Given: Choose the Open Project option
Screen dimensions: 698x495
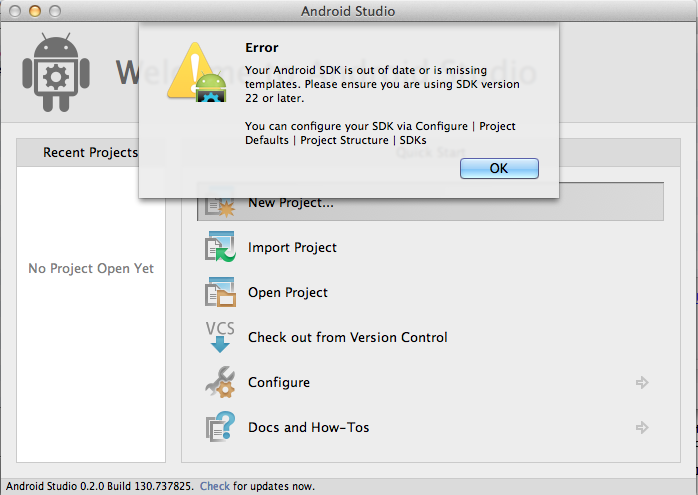Looking at the screenshot, I should tap(288, 292).
